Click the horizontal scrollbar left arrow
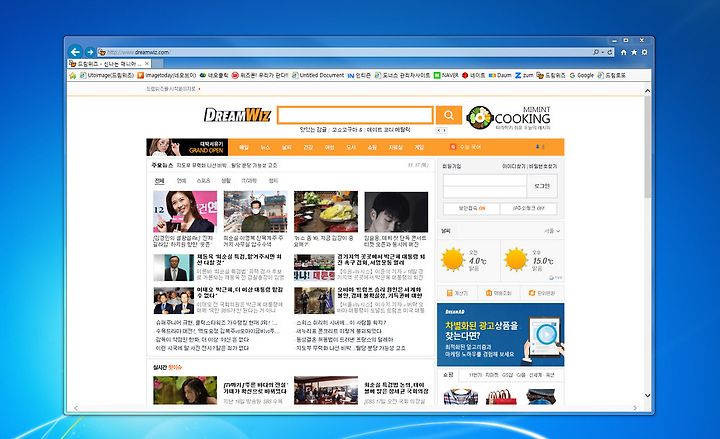The width and height of the screenshot is (720, 439). [76, 408]
